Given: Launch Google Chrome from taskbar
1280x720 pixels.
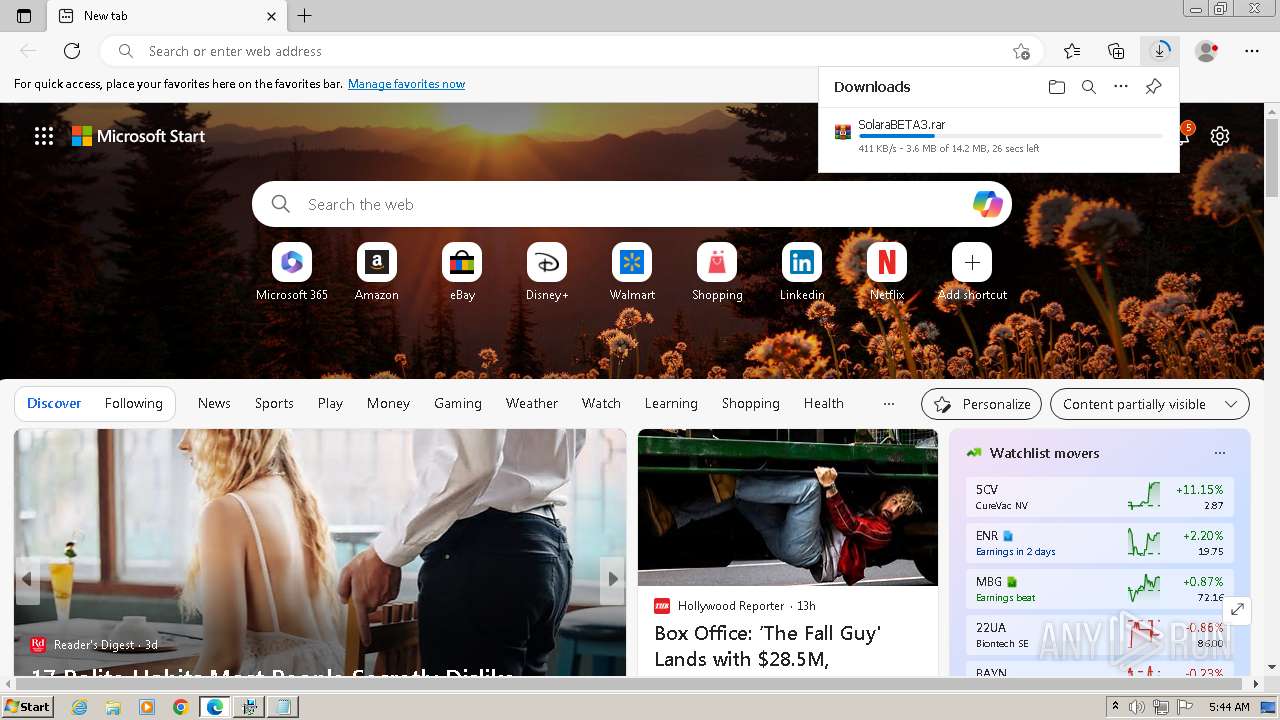Looking at the screenshot, I should (x=180, y=707).
